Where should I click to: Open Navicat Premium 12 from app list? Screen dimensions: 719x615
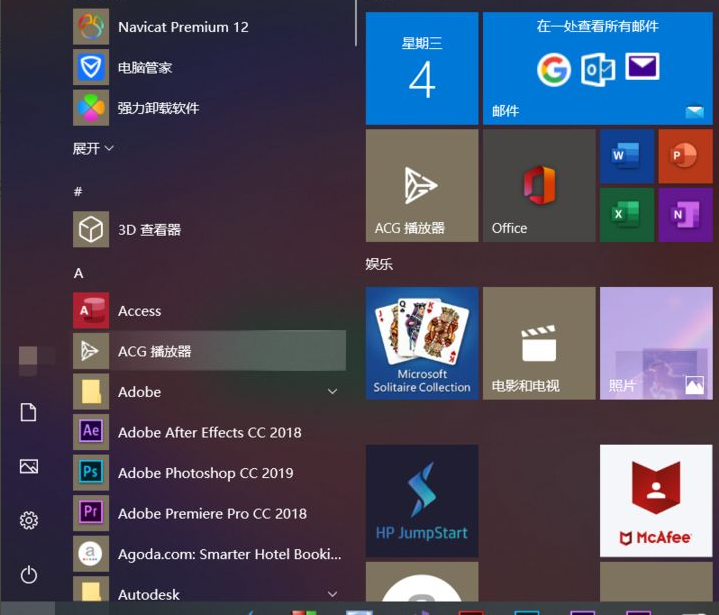point(183,27)
